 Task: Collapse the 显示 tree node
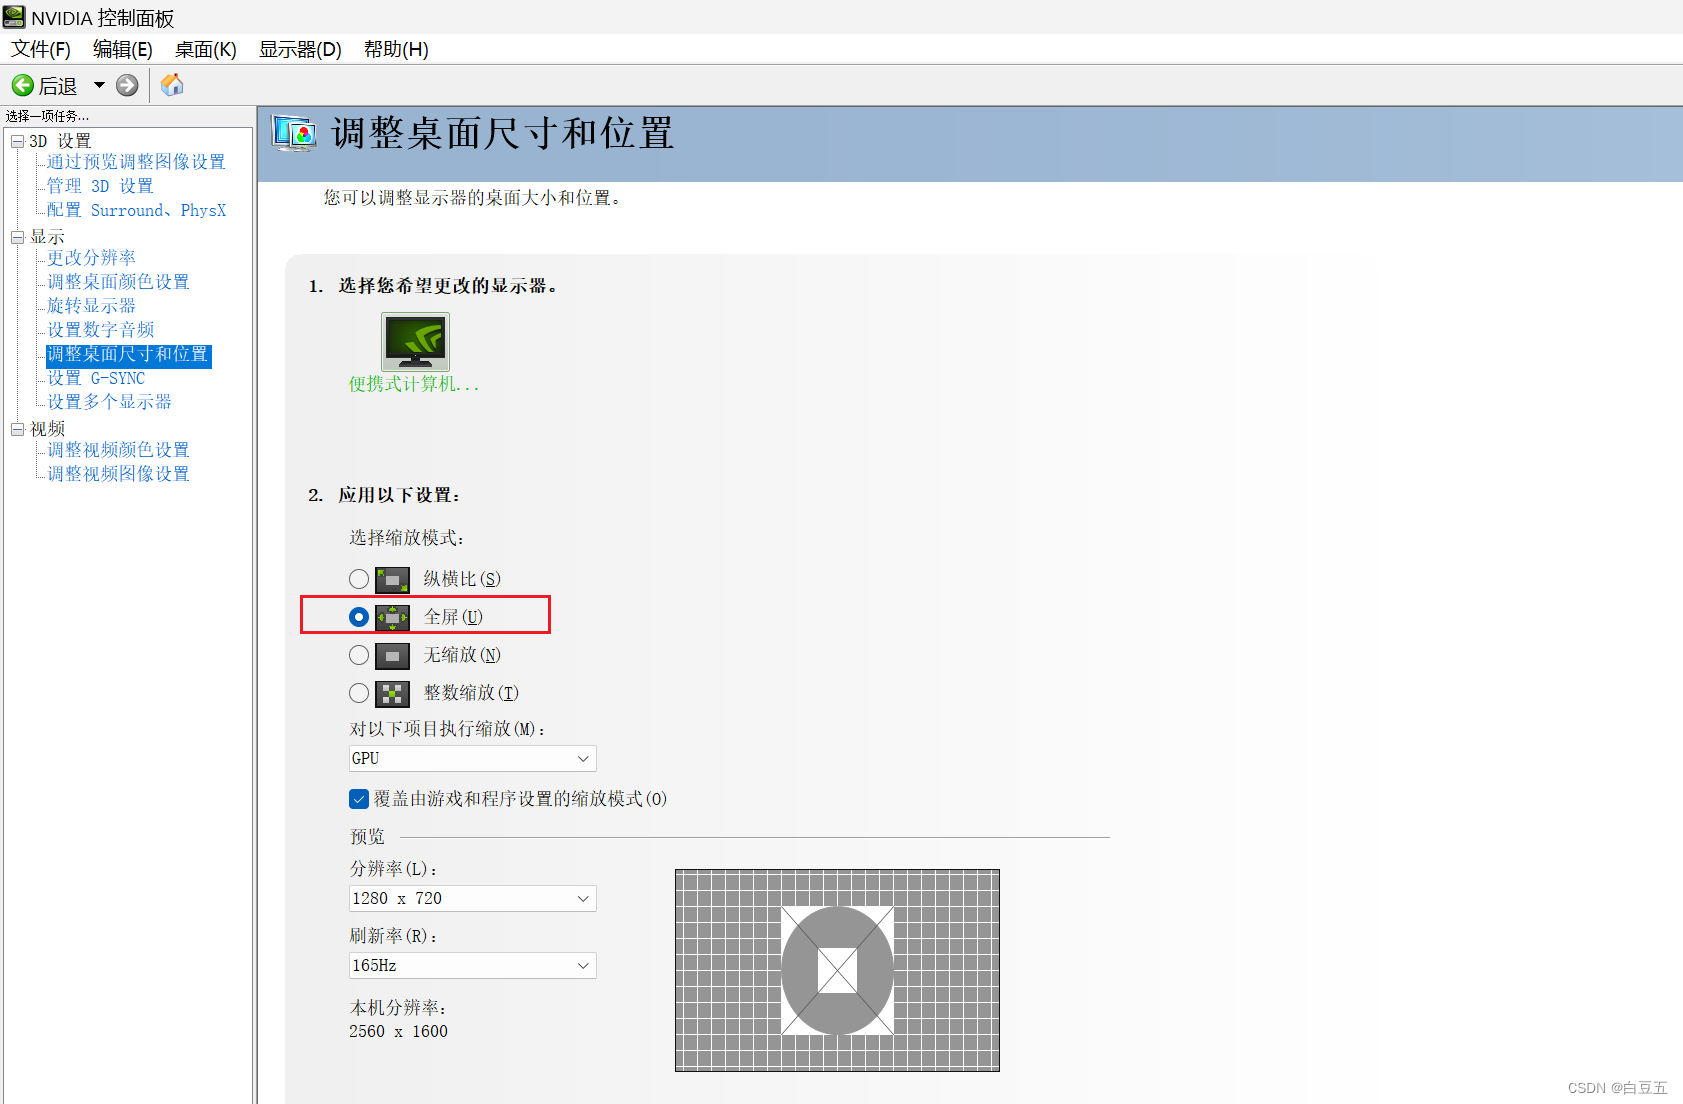pyautogui.click(x=17, y=237)
